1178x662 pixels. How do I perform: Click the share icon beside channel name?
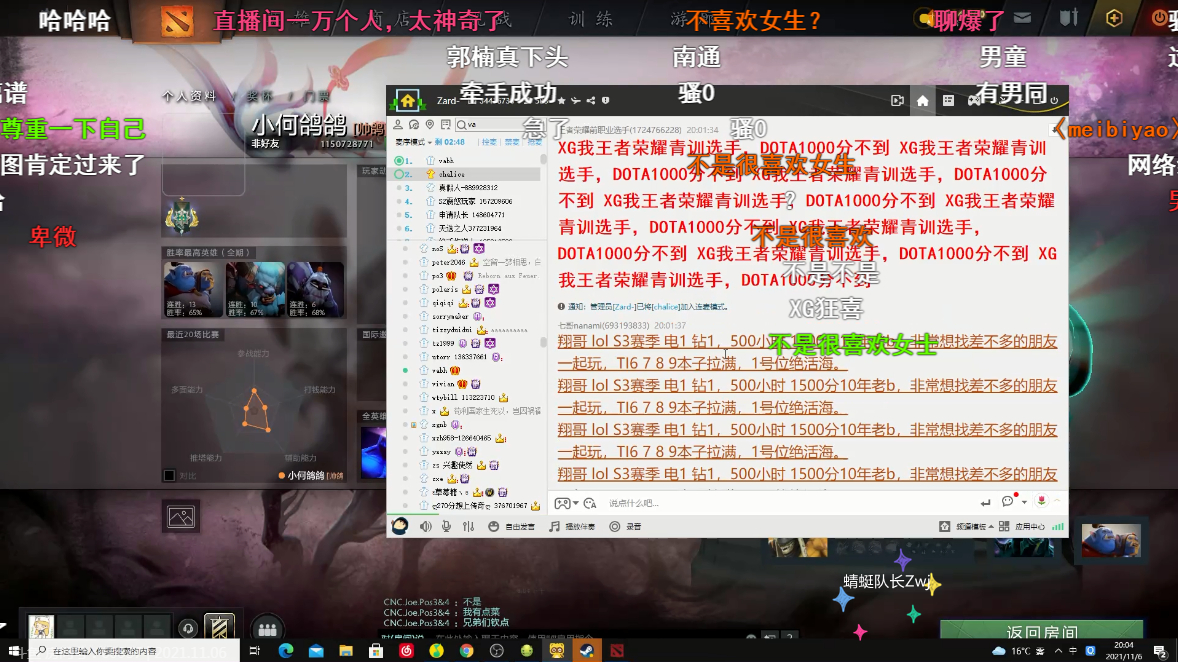click(x=591, y=101)
